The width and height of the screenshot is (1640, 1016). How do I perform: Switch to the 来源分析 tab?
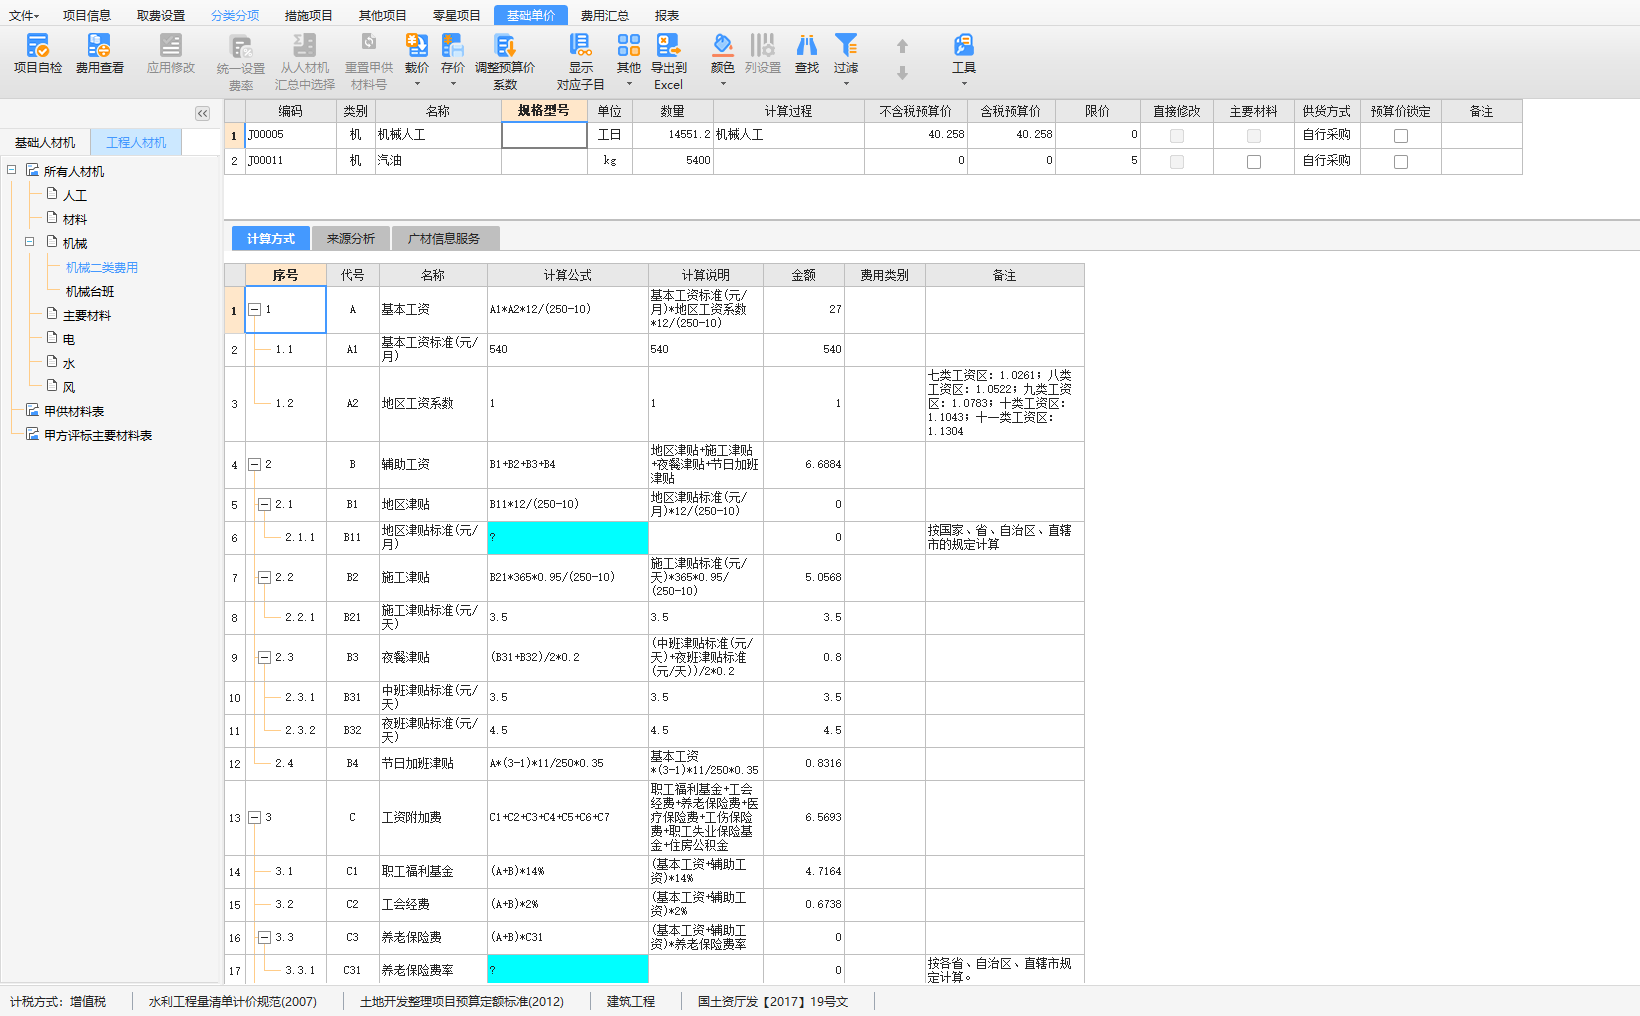[350, 239]
